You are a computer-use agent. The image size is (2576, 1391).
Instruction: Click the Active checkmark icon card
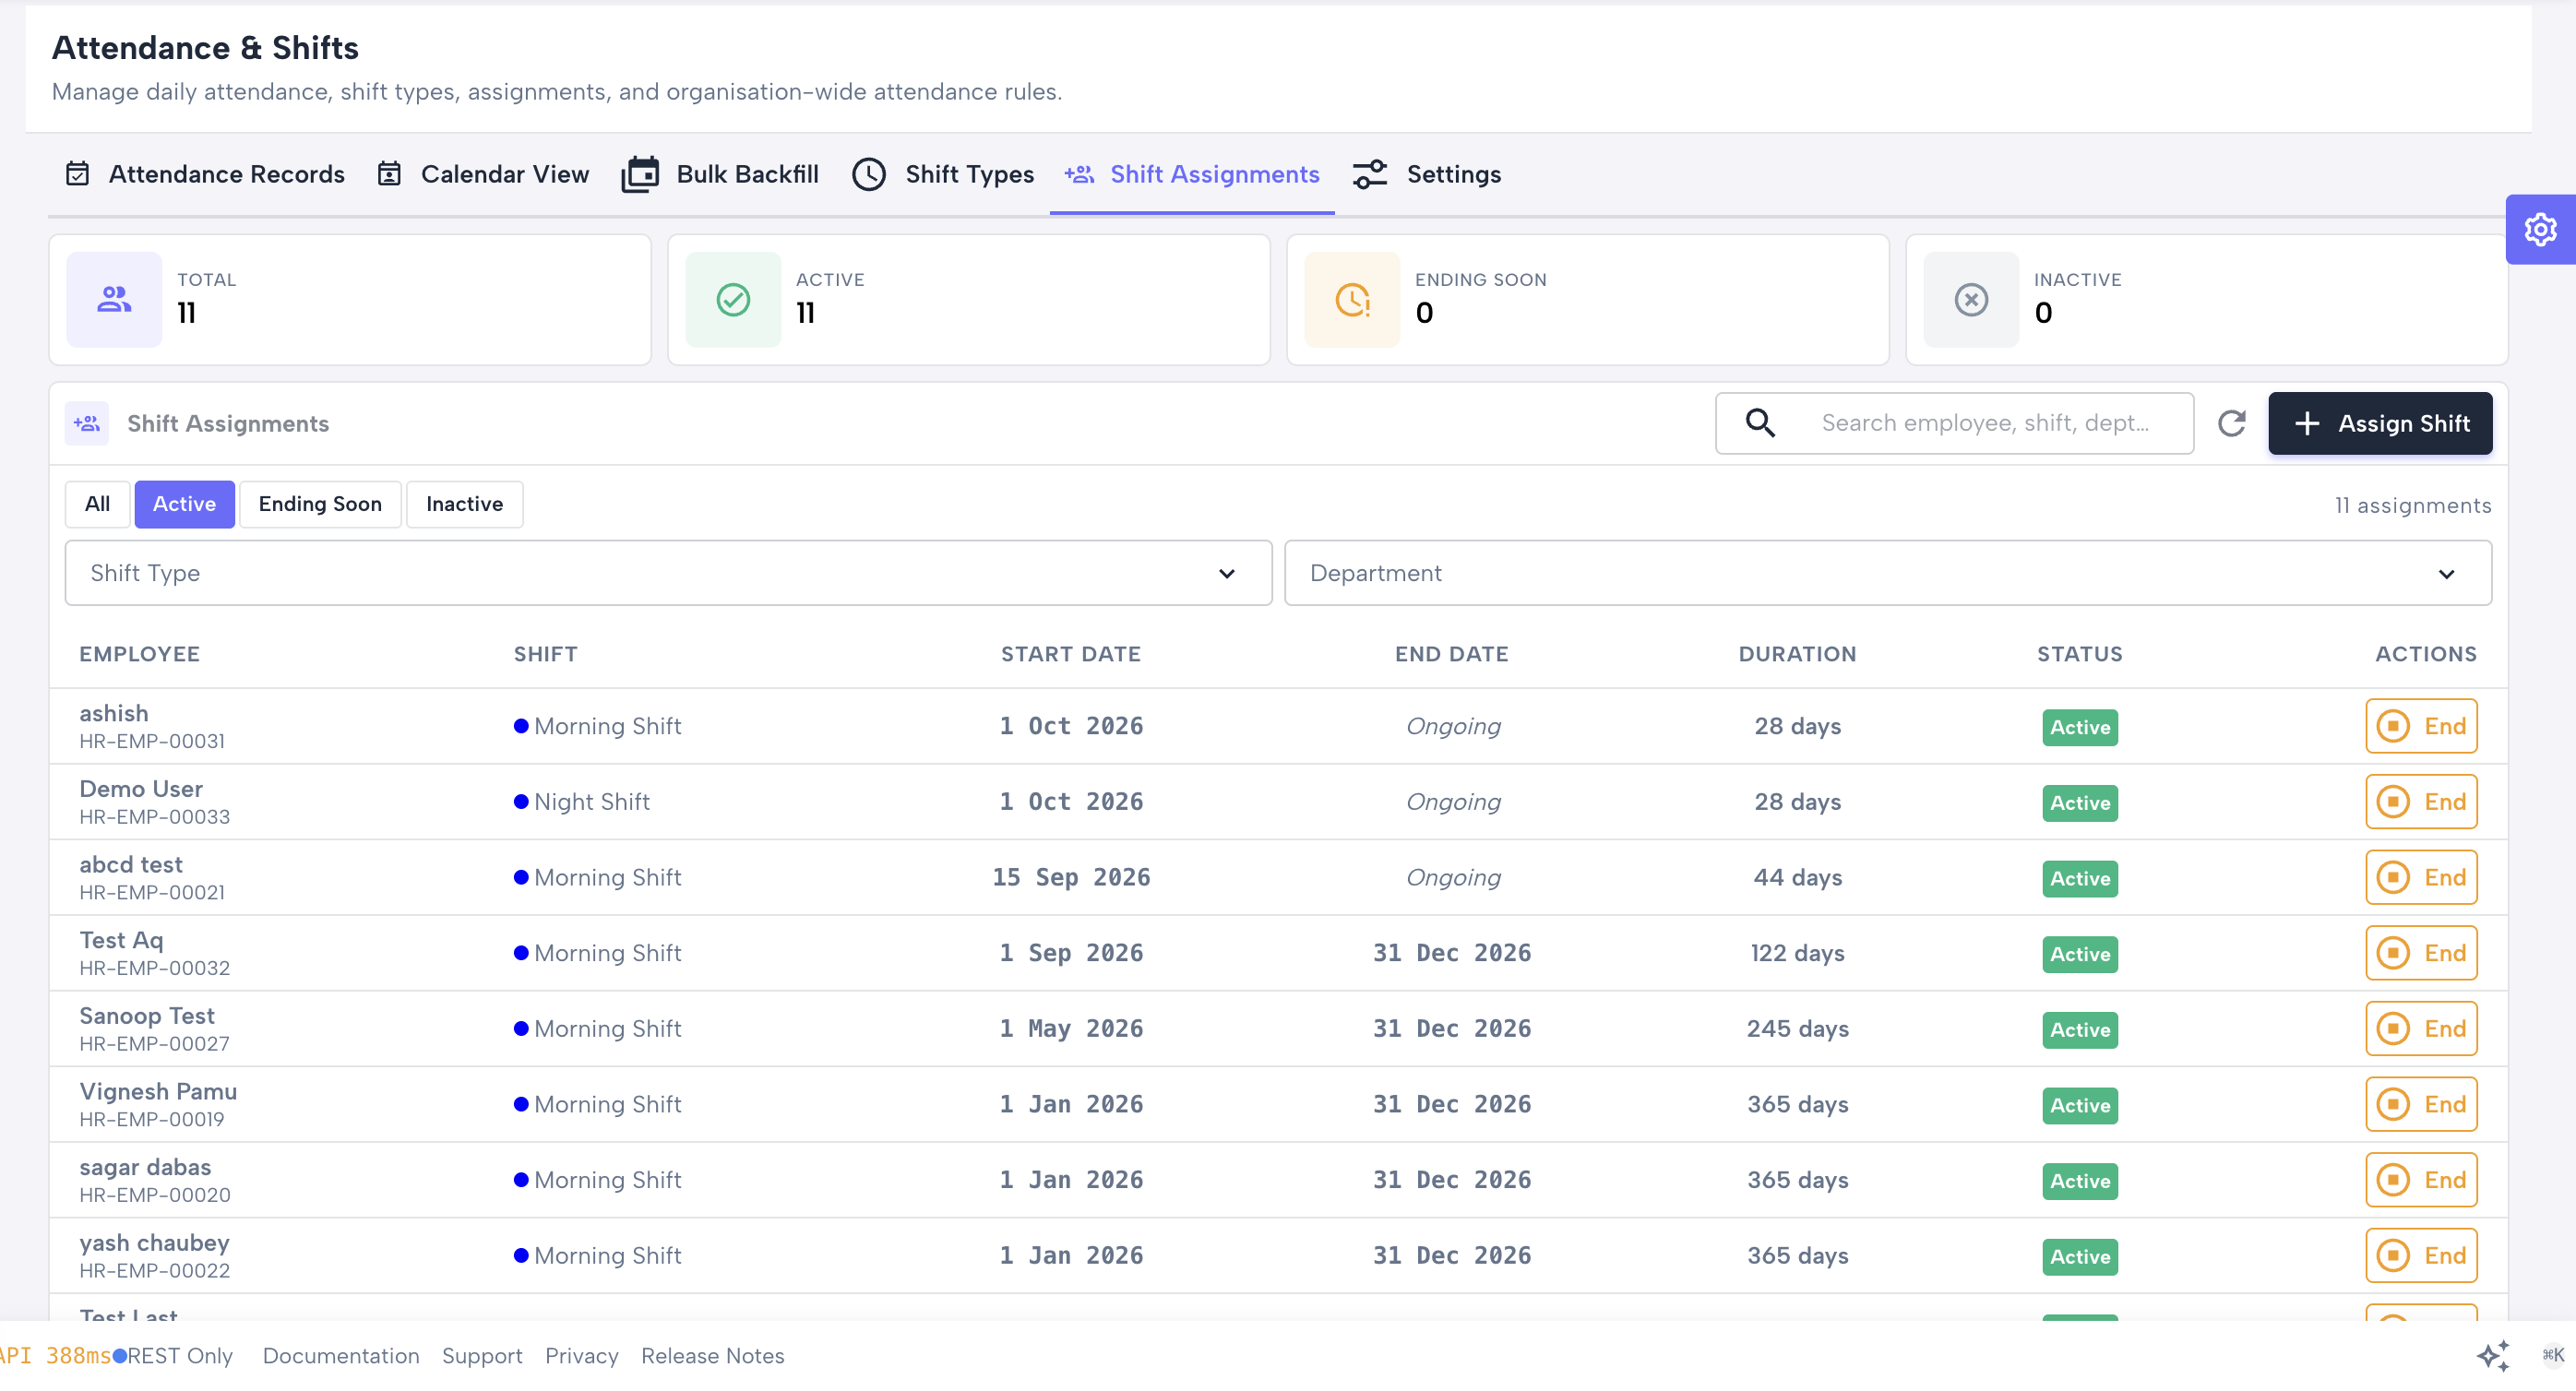pyautogui.click(x=733, y=299)
